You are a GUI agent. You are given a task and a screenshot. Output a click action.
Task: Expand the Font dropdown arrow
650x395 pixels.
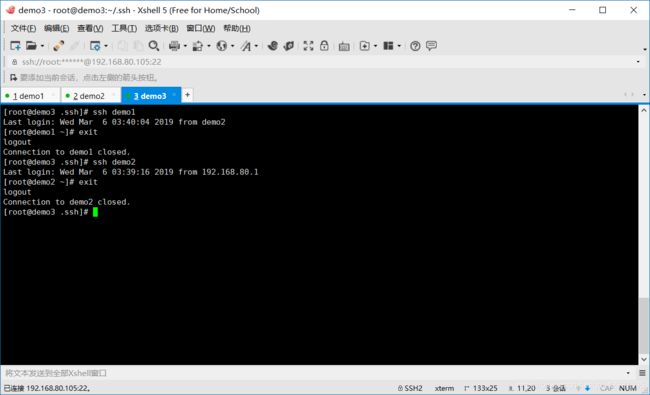256,46
